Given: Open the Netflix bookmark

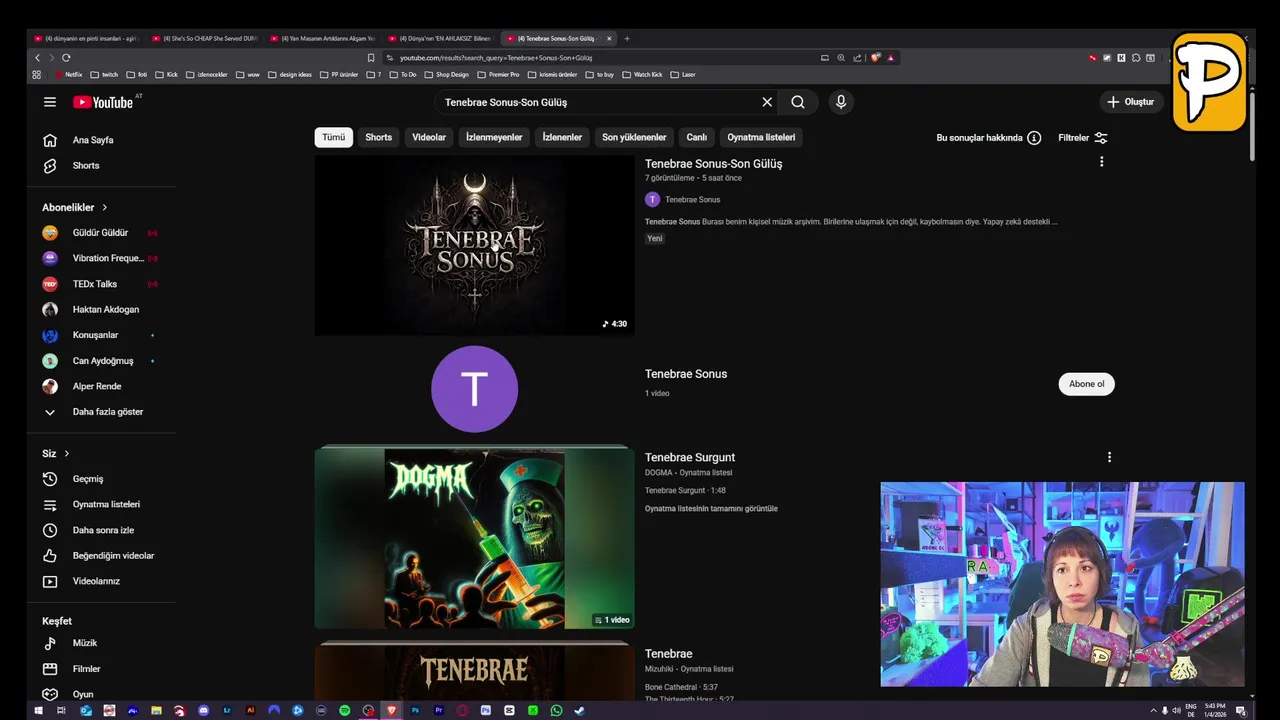Looking at the screenshot, I should (69, 75).
